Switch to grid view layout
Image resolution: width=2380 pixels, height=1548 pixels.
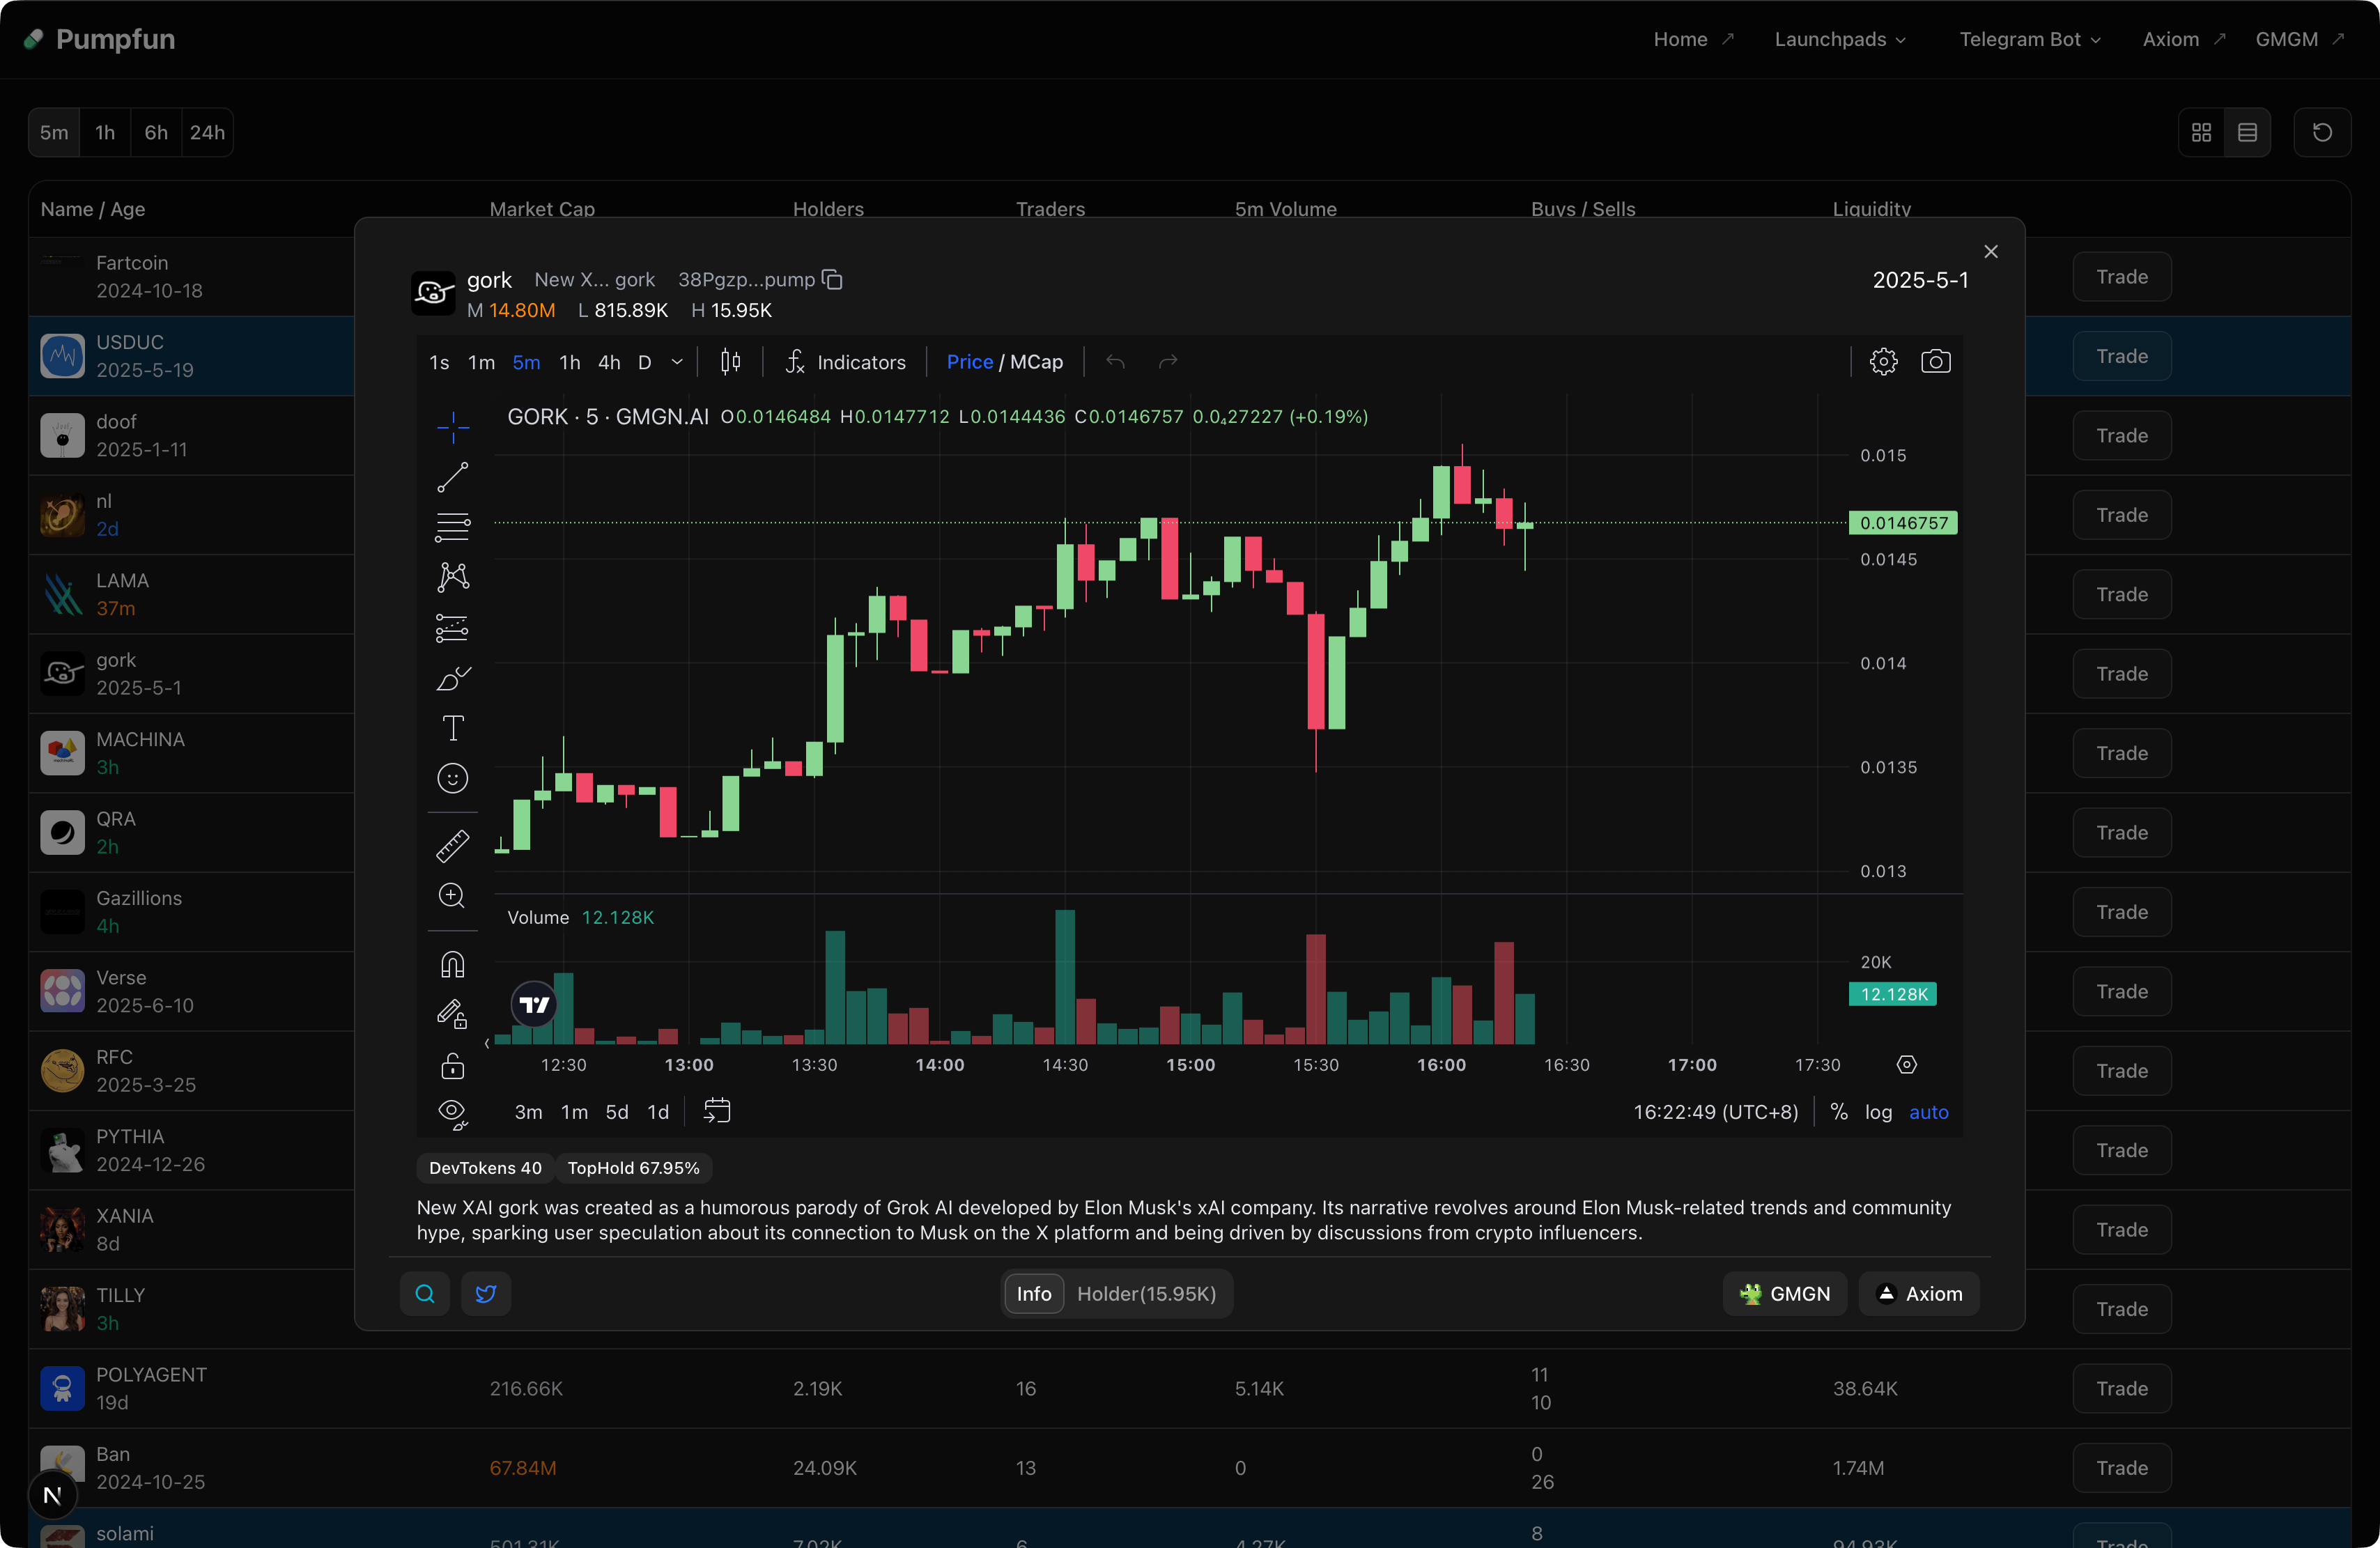pyautogui.click(x=2201, y=132)
